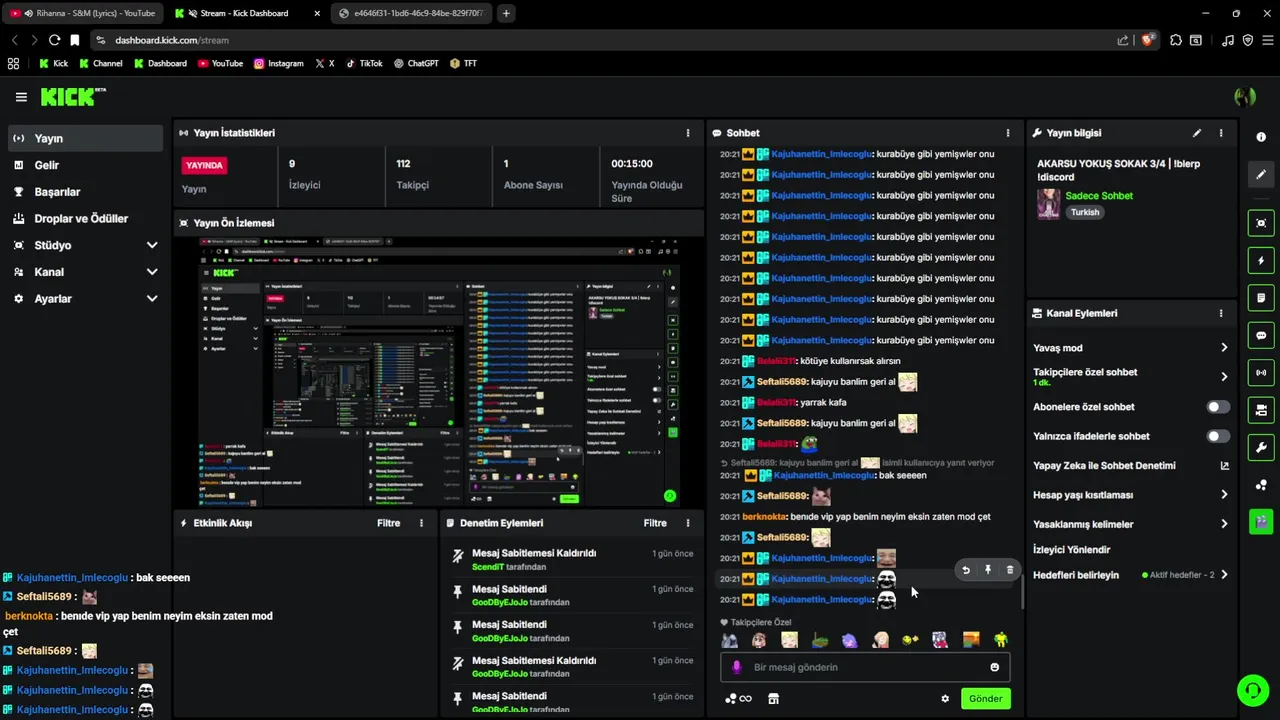Reload the page with browser refresh button

pos(54,40)
